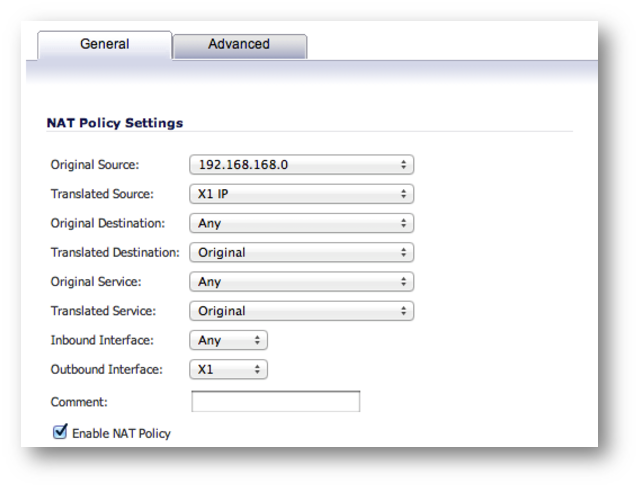Click the arrow stepper on Inbound Interface

(257, 340)
